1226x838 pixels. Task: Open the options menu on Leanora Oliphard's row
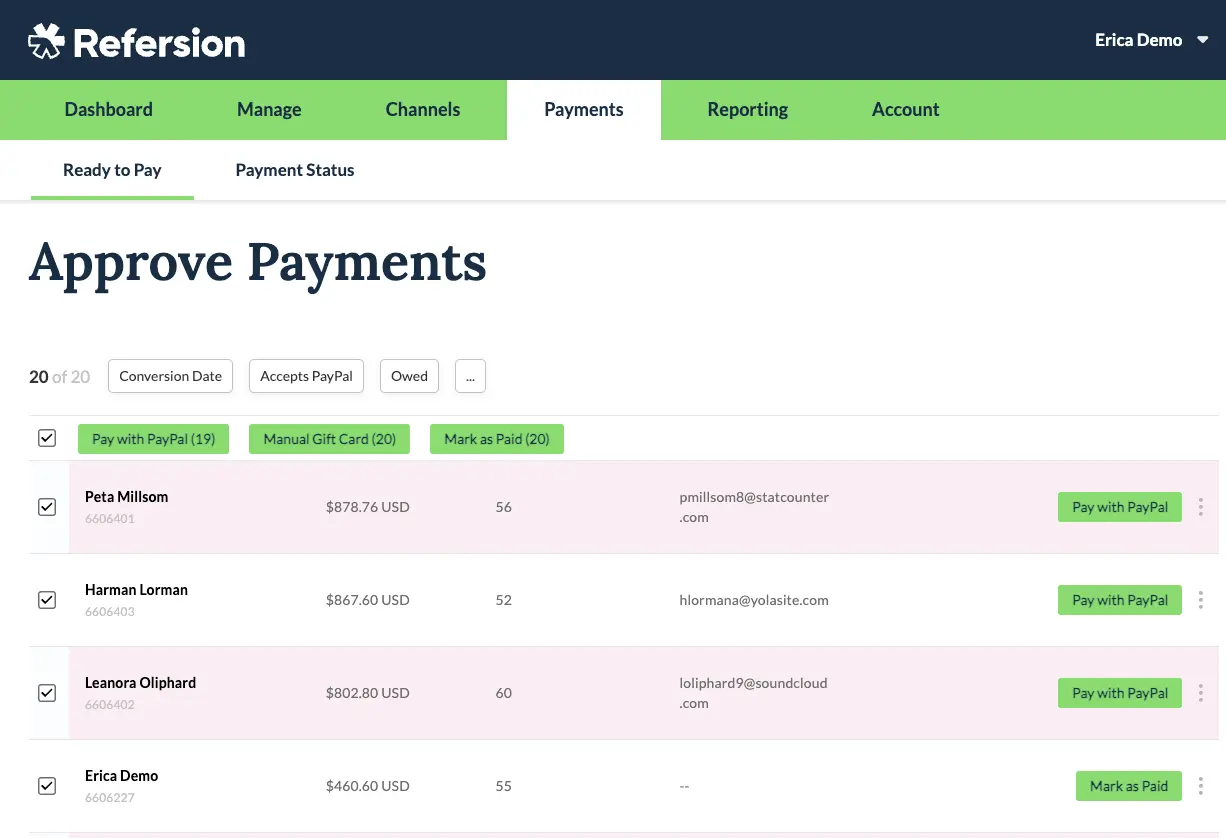[x=1200, y=693]
